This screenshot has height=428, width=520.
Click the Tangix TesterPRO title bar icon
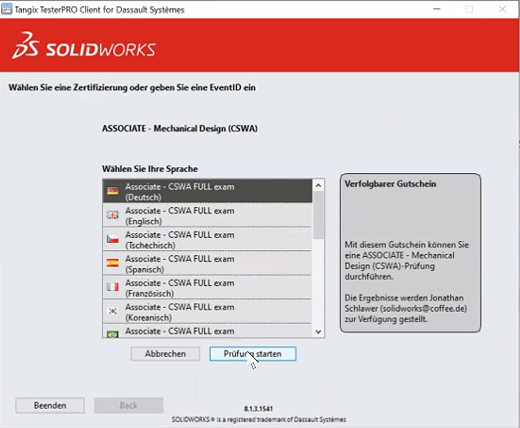click(x=6, y=9)
